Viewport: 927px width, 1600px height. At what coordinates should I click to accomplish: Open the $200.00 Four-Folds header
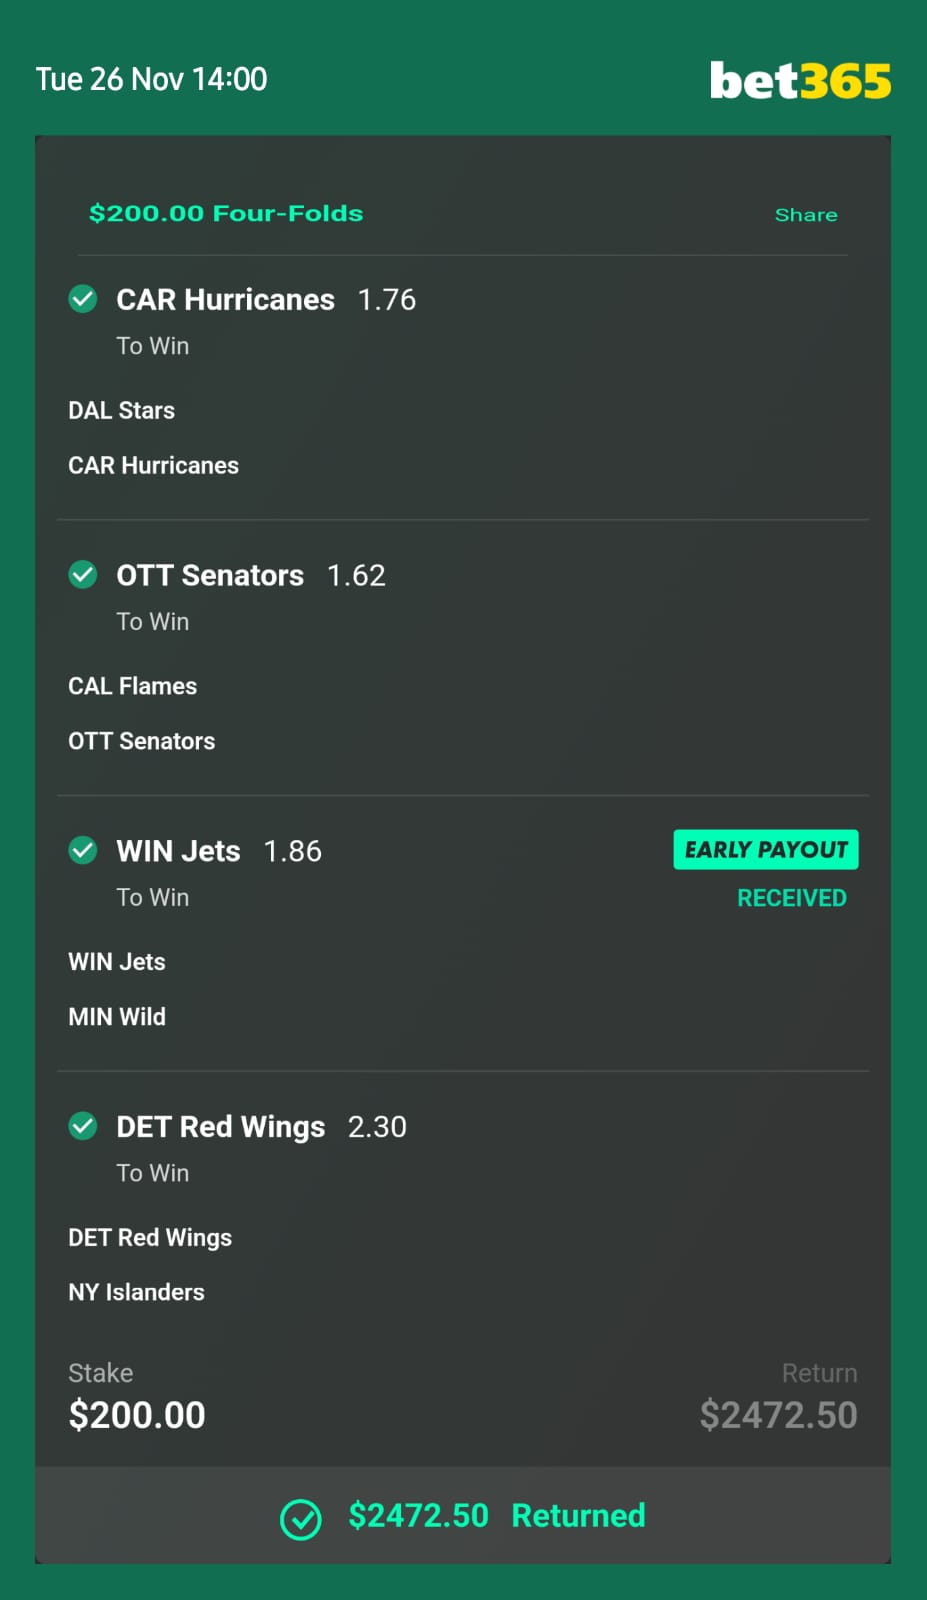[x=226, y=213]
